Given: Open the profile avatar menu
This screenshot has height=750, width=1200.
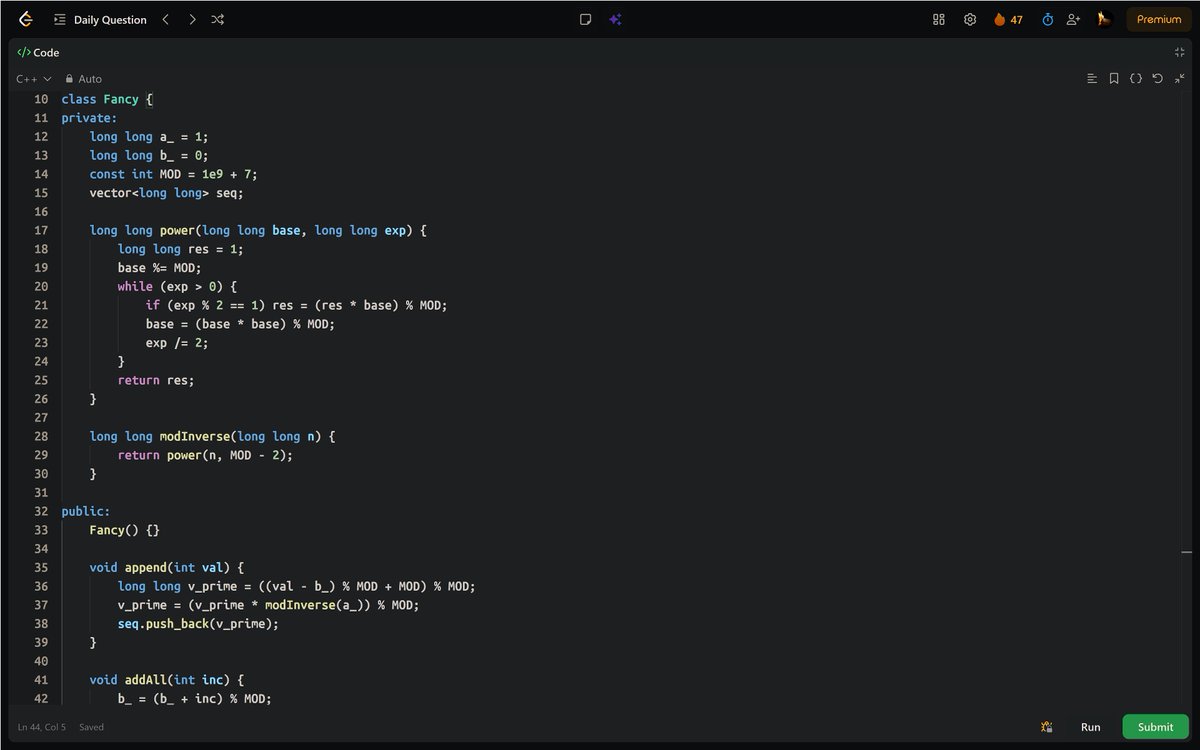Looking at the screenshot, I should point(1104,19).
